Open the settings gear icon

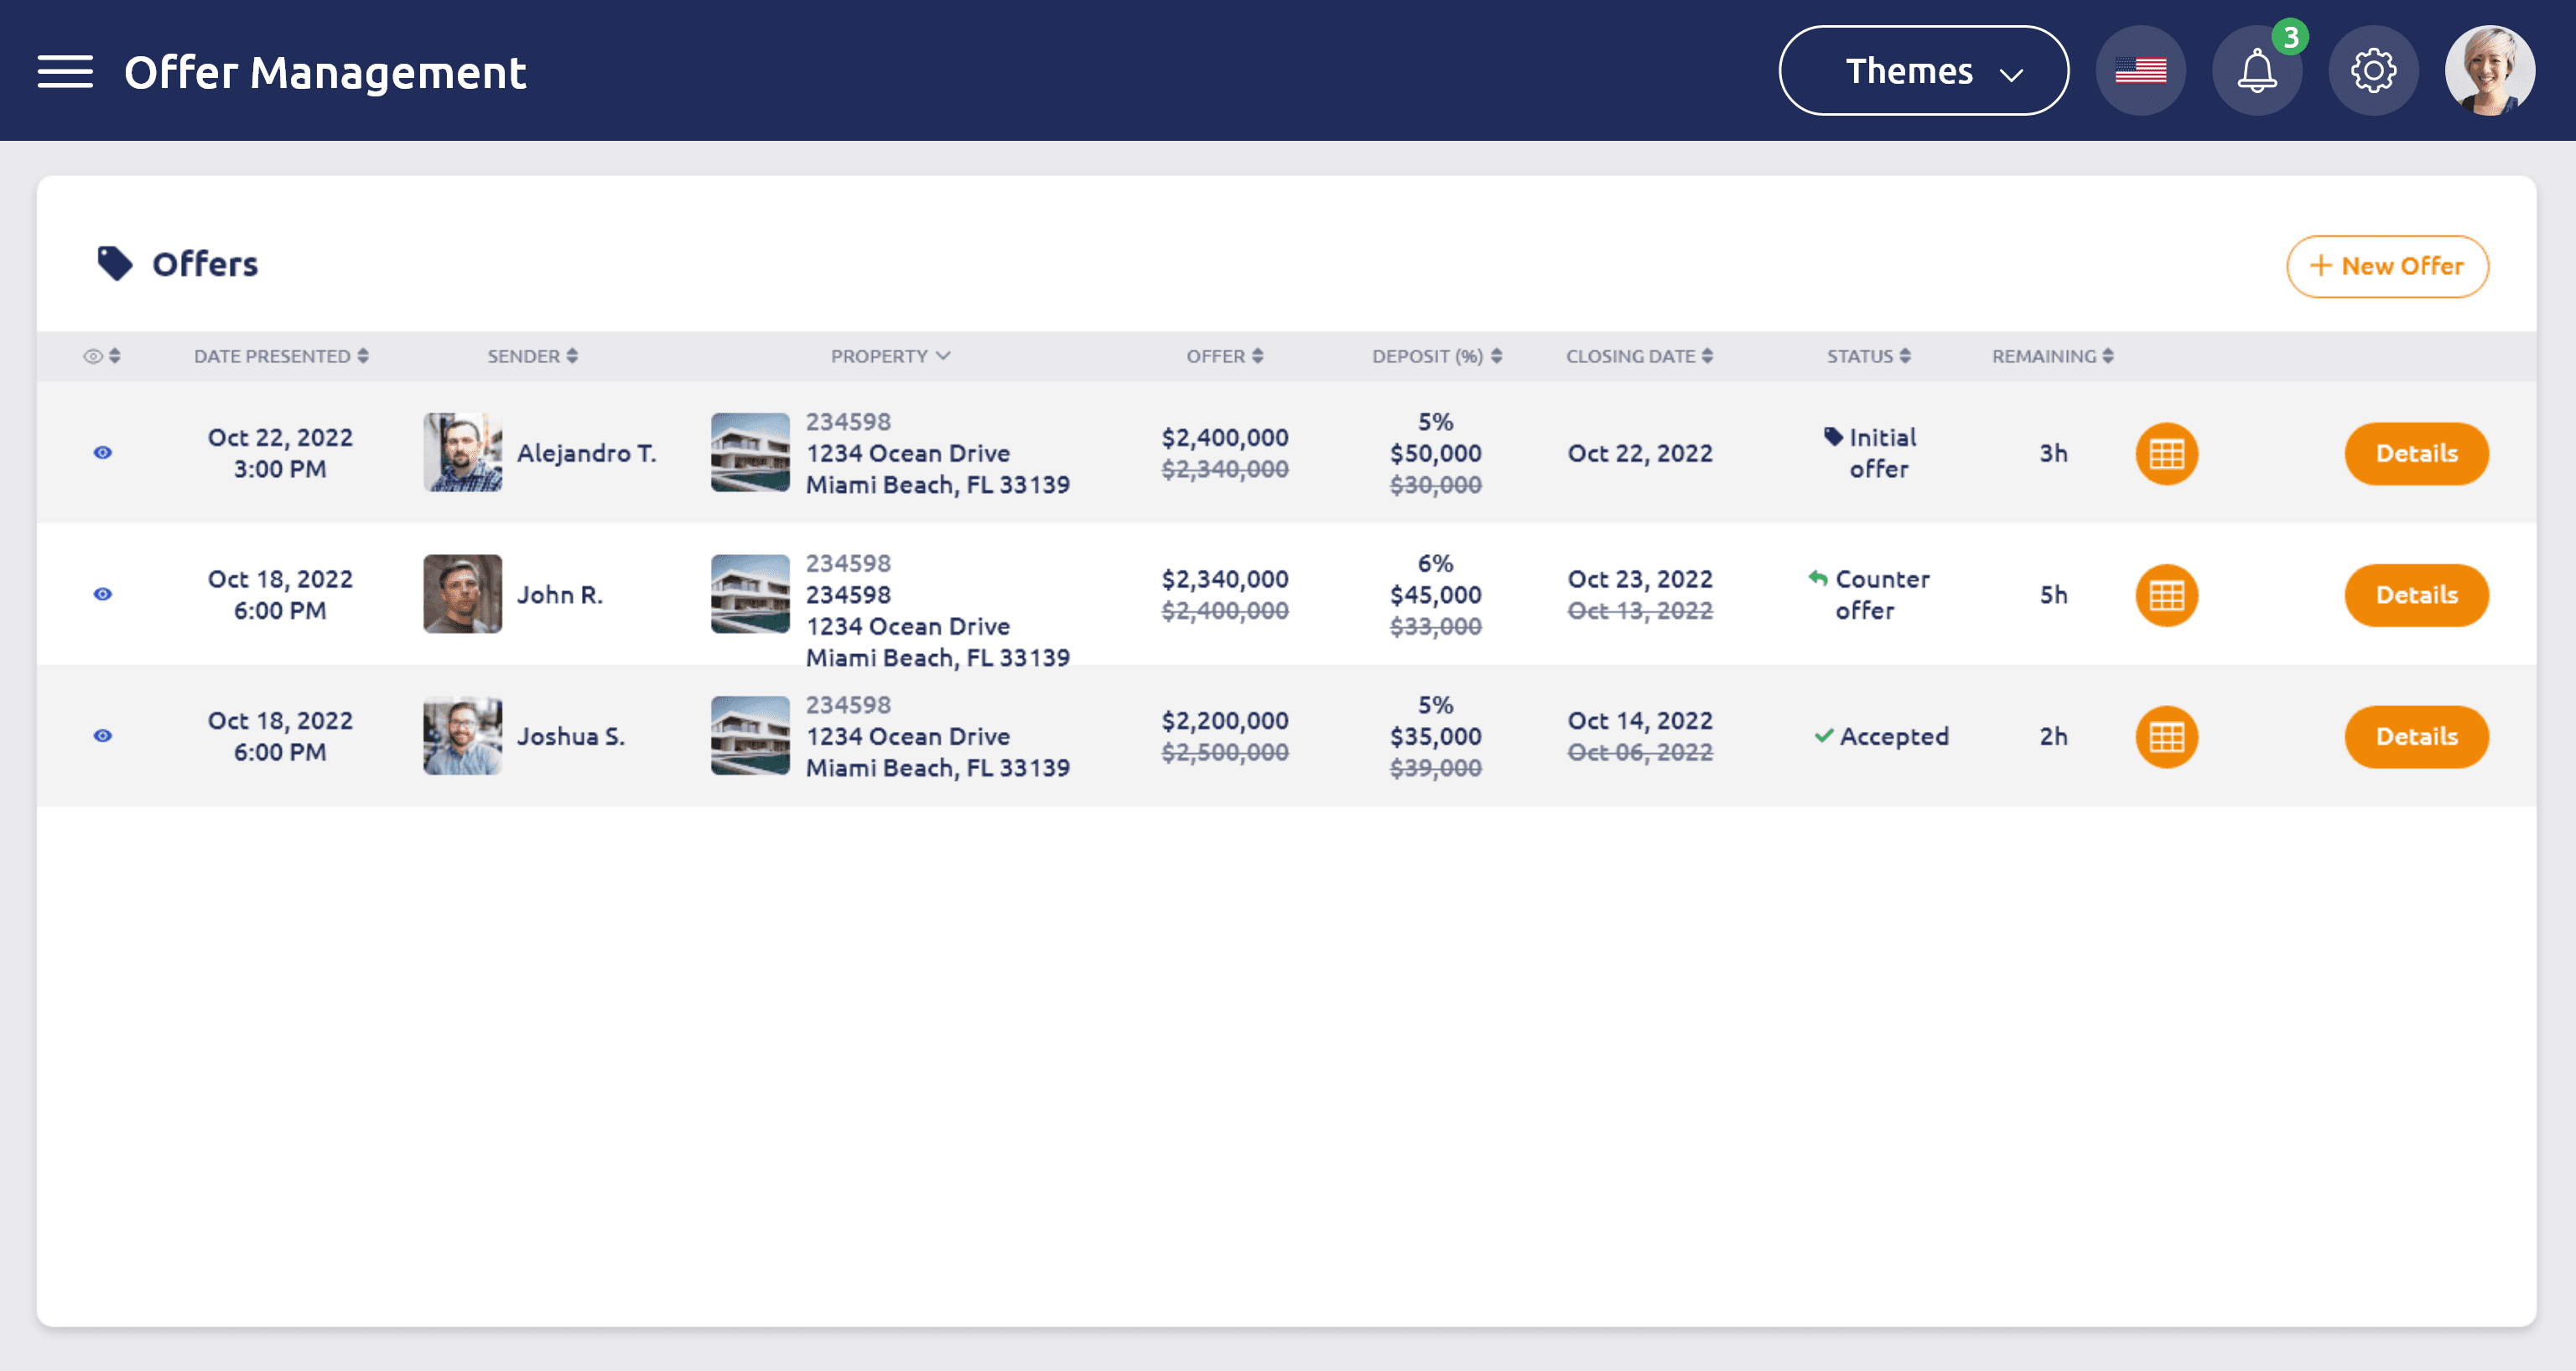[x=2373, y=71]
